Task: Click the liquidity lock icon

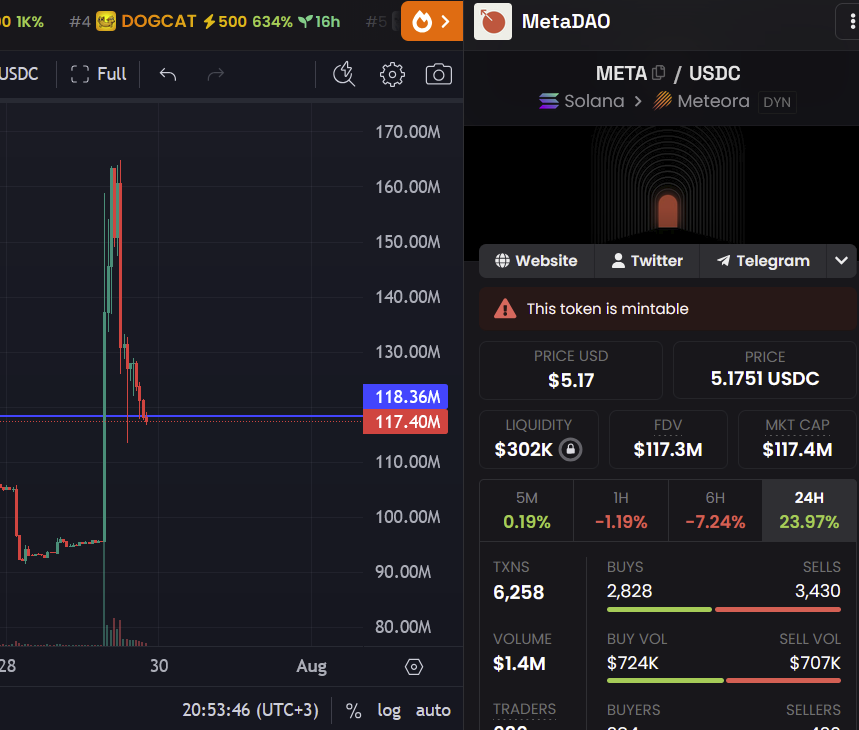Action: [570, 450]
